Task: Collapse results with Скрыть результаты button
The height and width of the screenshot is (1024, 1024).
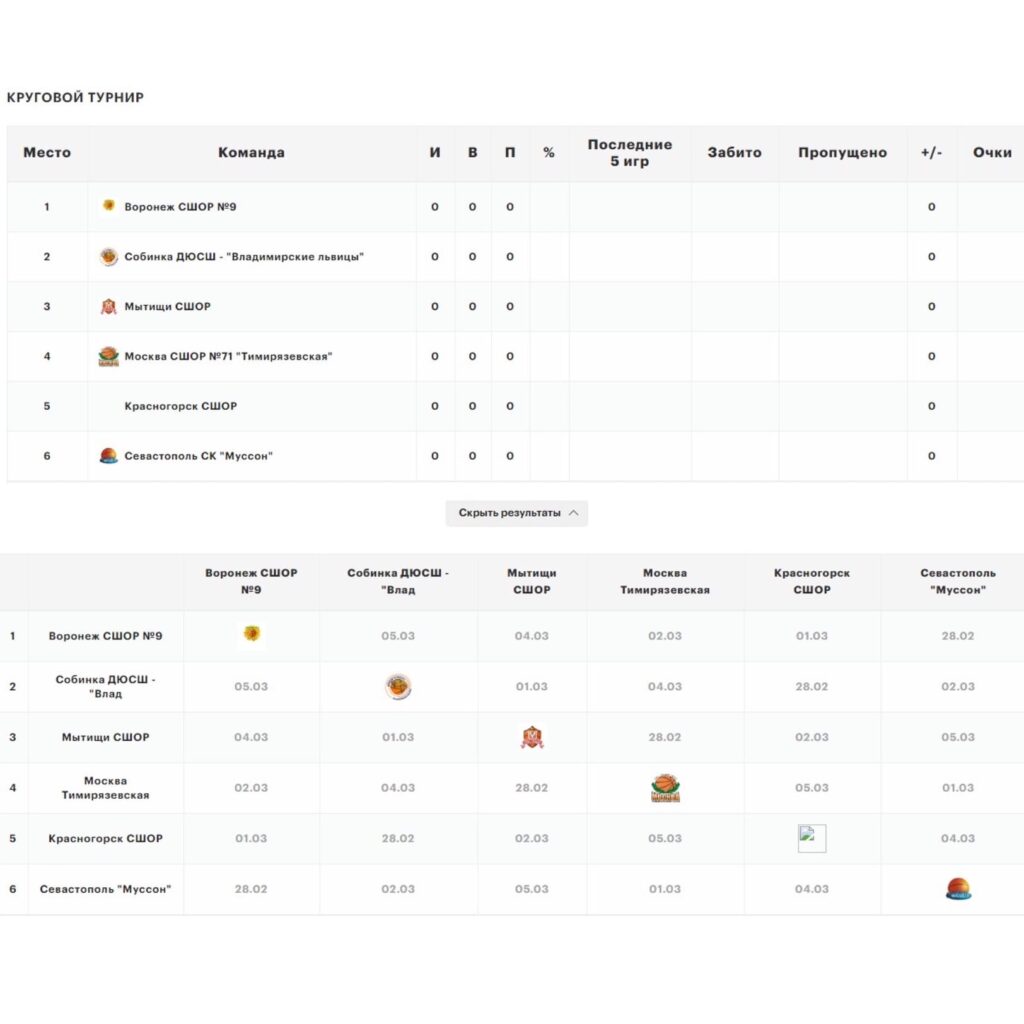Action: [x=517, y=513]
